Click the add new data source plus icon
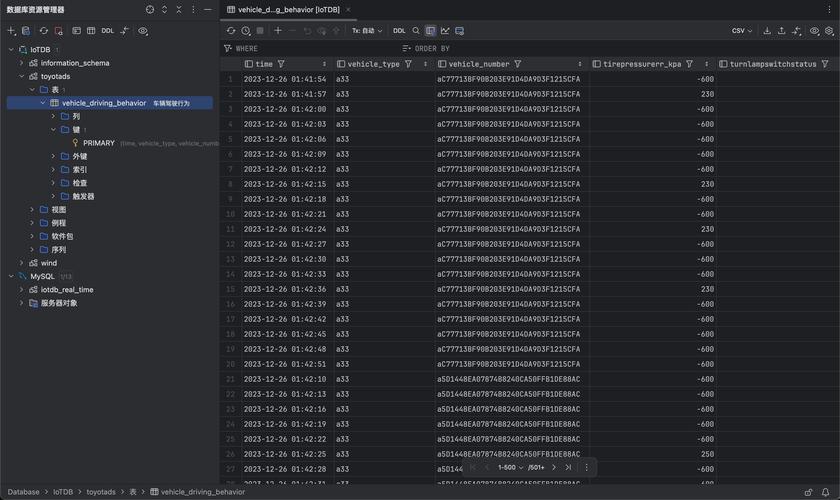The width and height of the screenshot is (840, 500). 11,31
